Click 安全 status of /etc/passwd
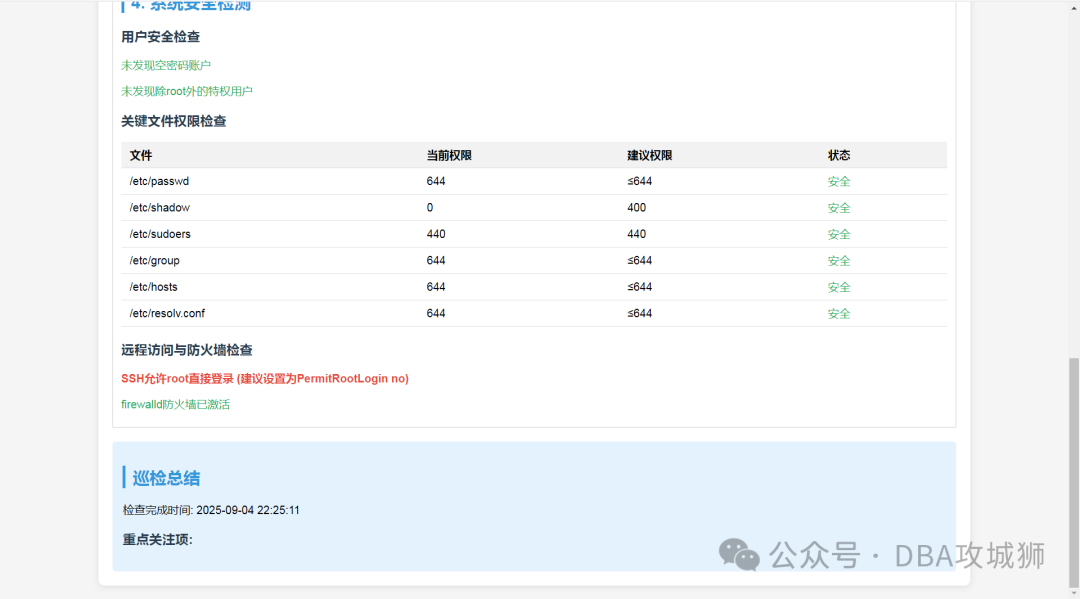 [x=839, y=182]
